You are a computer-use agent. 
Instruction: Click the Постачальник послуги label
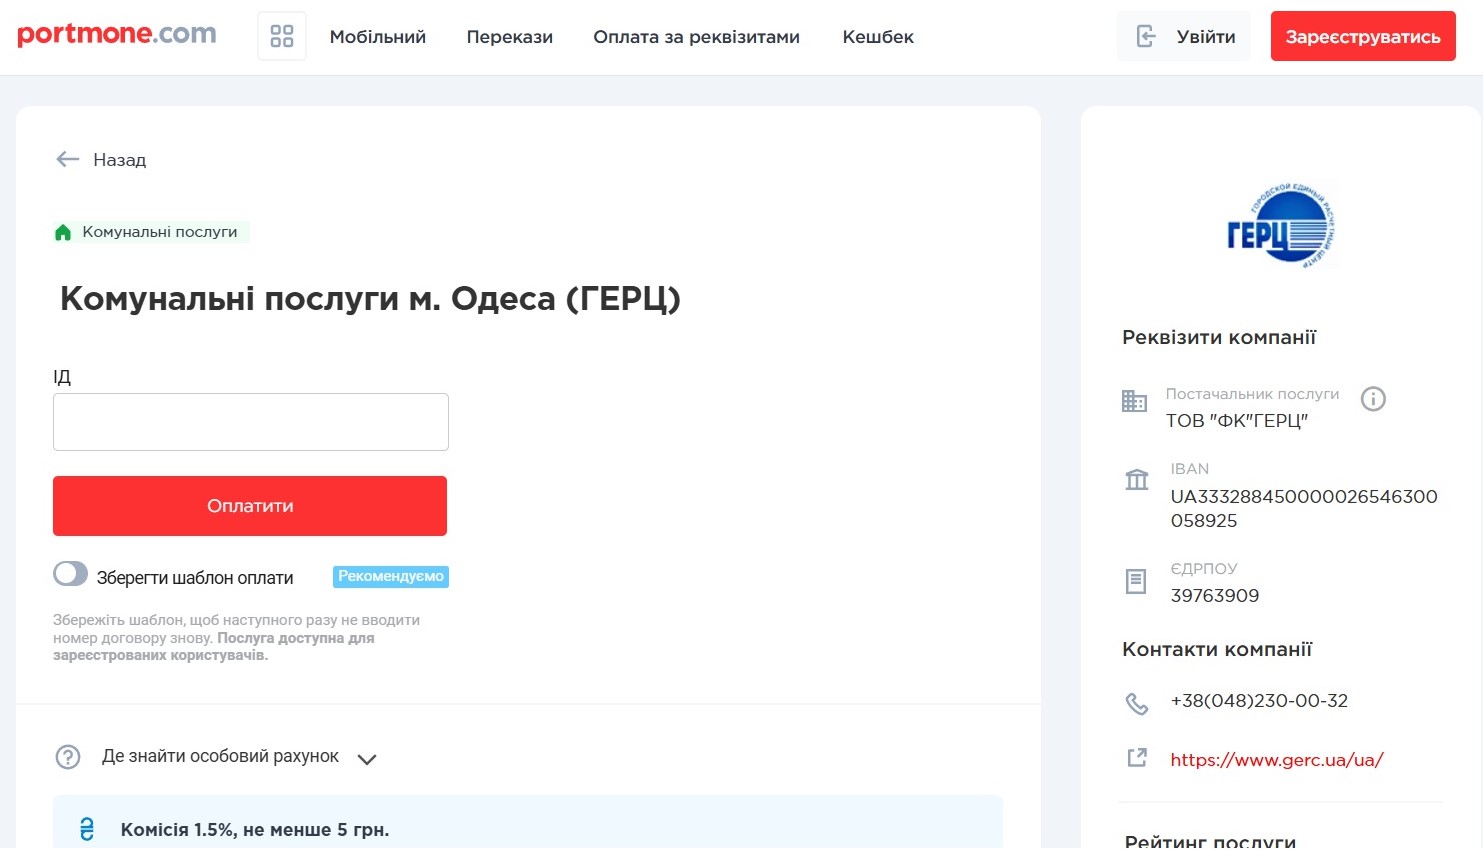1252,394
